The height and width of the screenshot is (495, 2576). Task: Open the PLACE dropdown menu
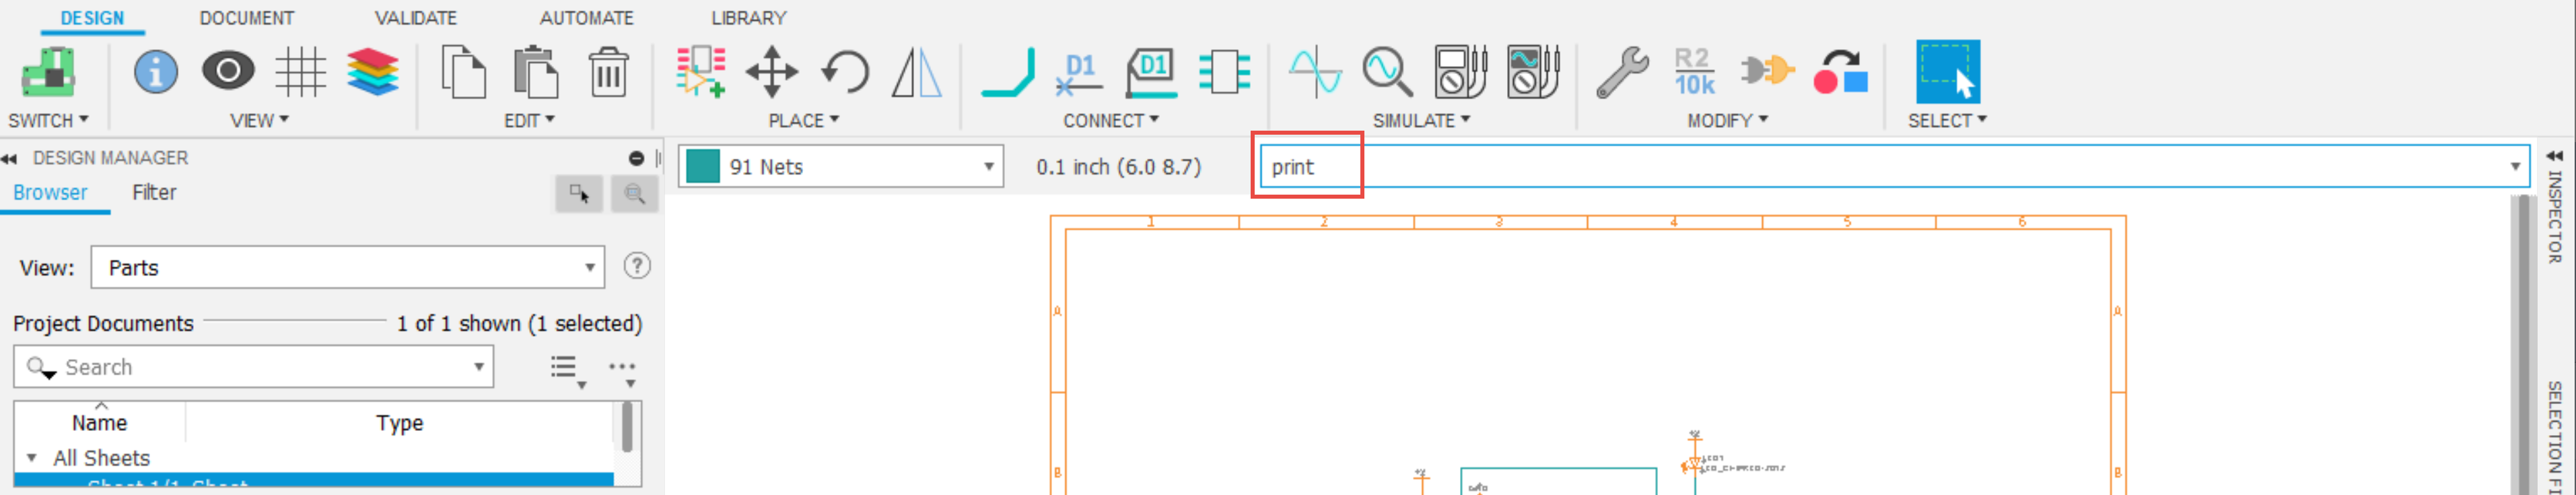[804, 120]
